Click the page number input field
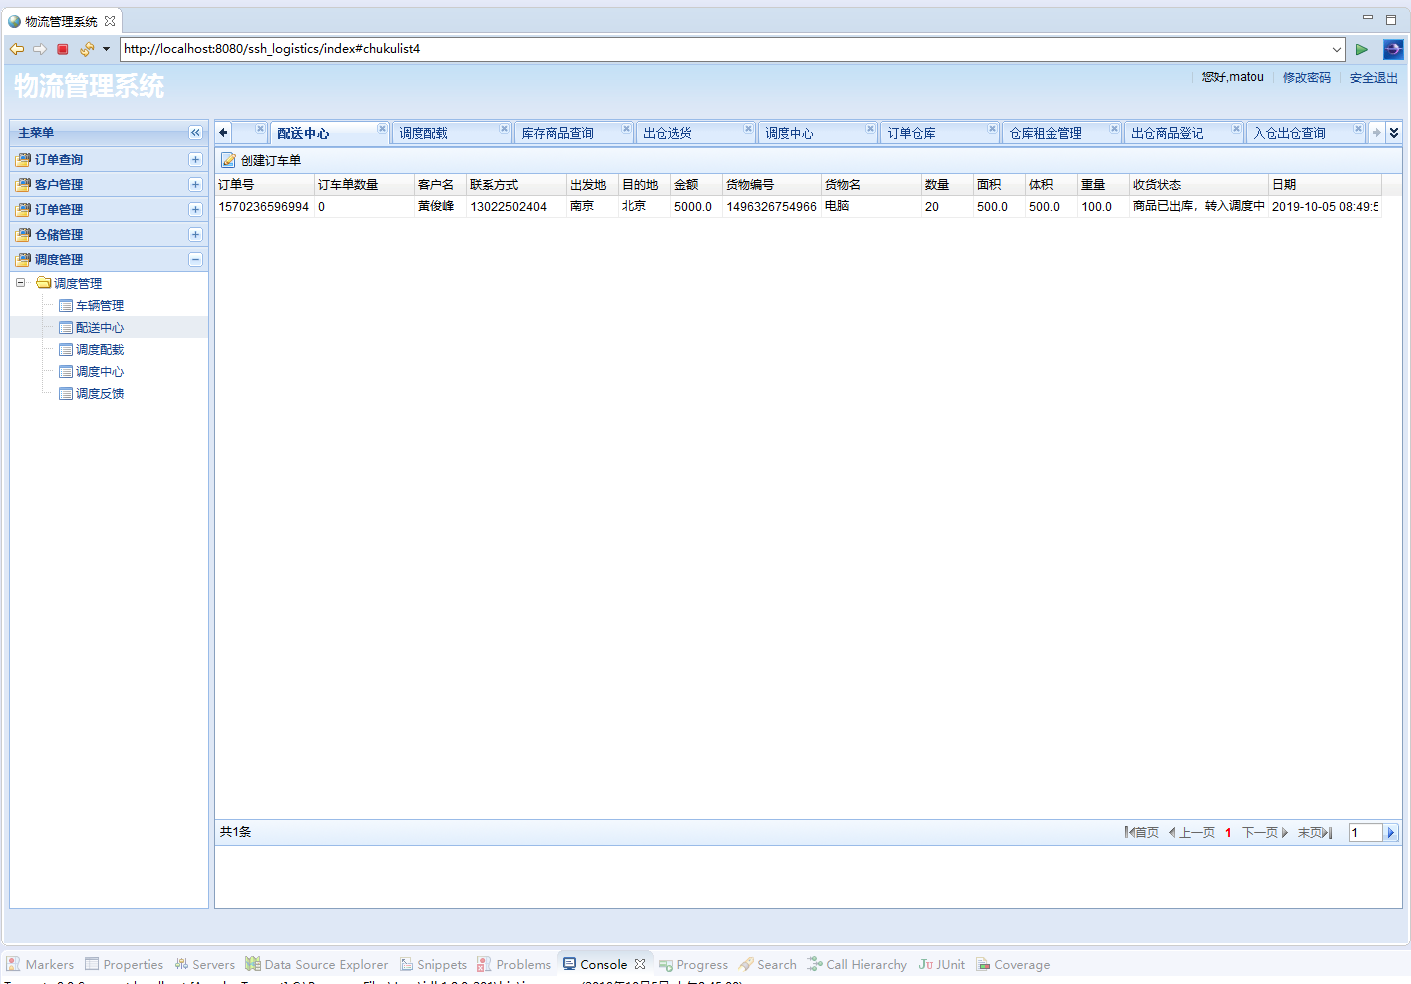Image resolution: width=1411 pixels, height=984 pixels. tap(1366, 833)
